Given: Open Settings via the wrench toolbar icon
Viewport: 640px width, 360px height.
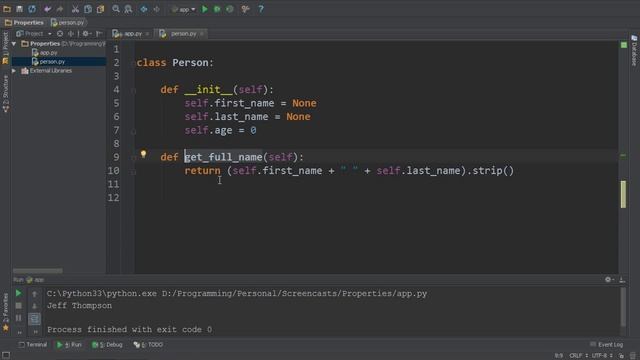Looking at the screenshot, I should pos(245,9).
